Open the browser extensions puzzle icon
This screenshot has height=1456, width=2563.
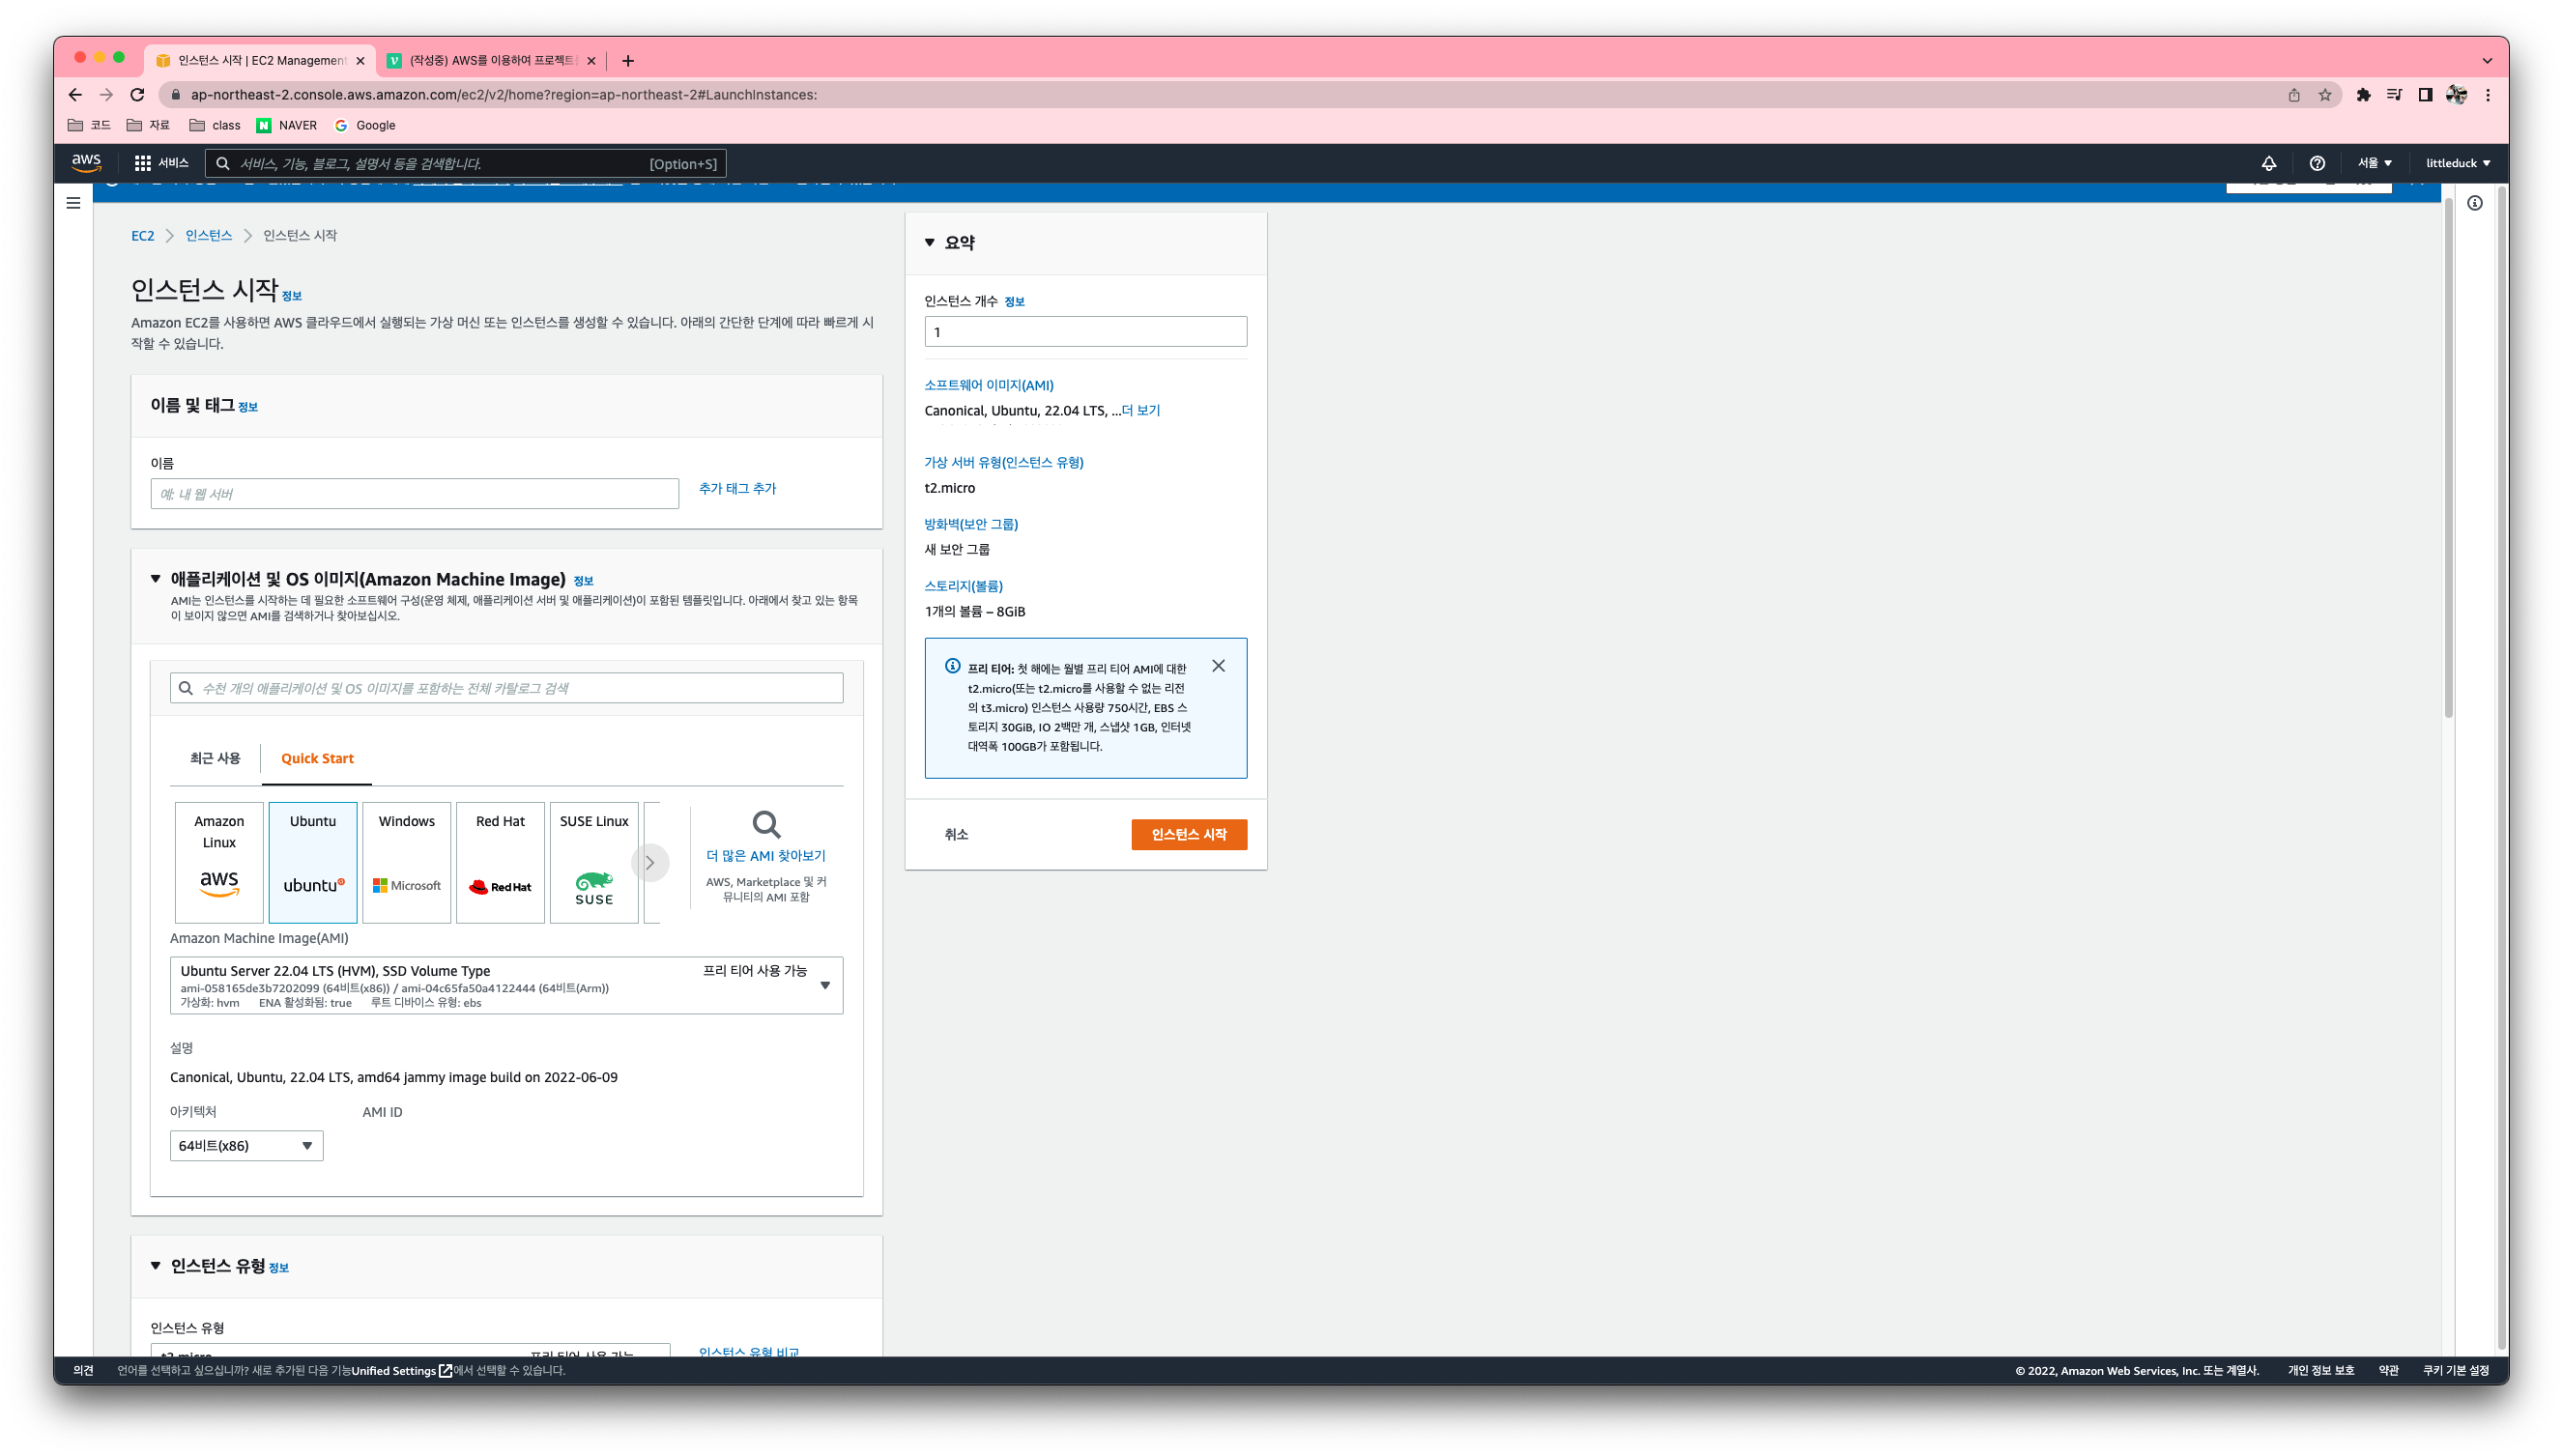click(2363, 95)
